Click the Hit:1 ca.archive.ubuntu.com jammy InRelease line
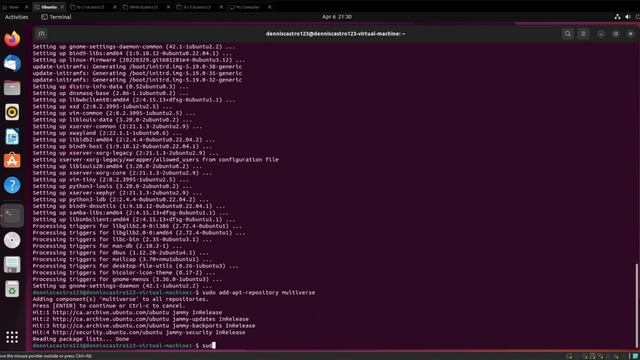This screenshot has width=640, height=360. [127, 312]
